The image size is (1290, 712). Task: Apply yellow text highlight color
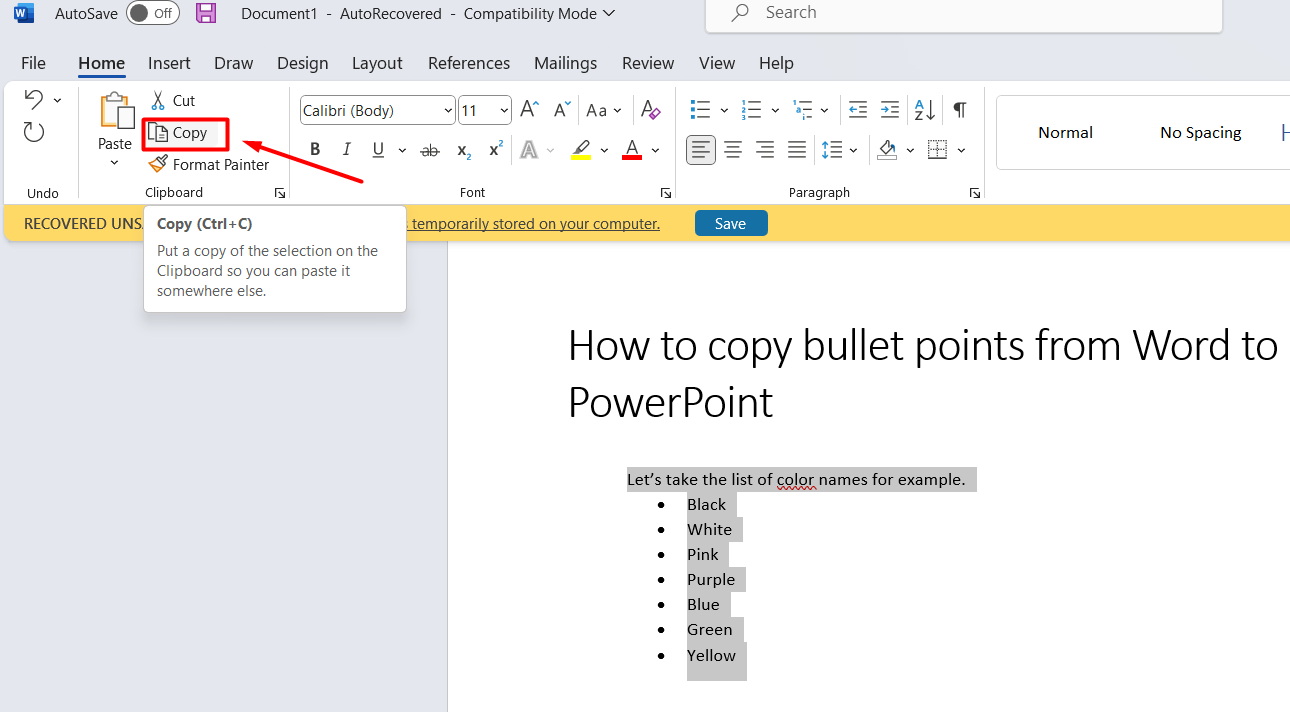(x=581, y=150)
